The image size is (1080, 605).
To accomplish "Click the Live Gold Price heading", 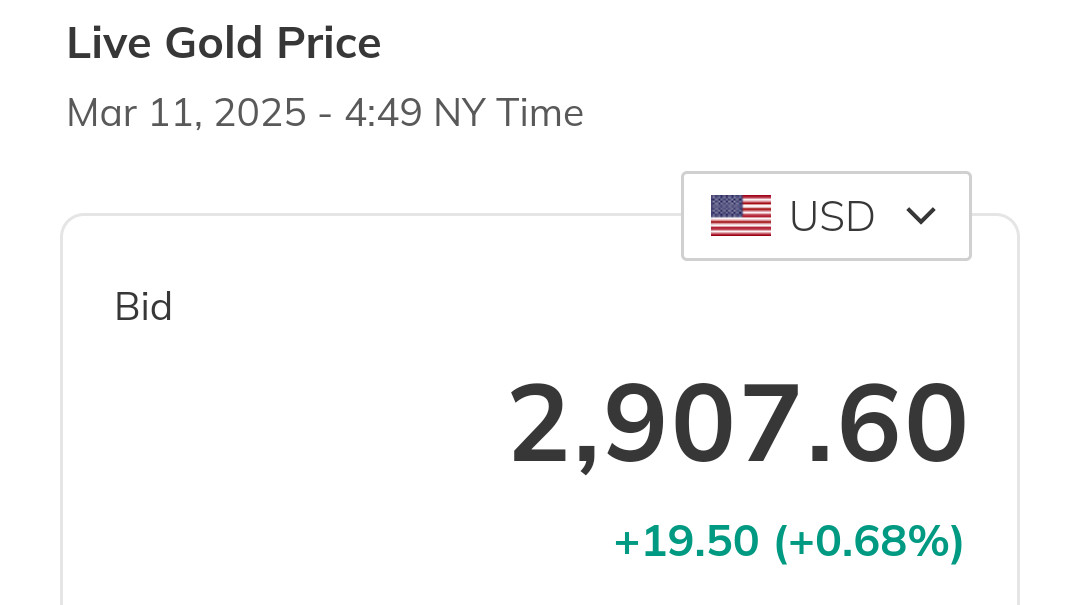I will click(x=224, y=44).
